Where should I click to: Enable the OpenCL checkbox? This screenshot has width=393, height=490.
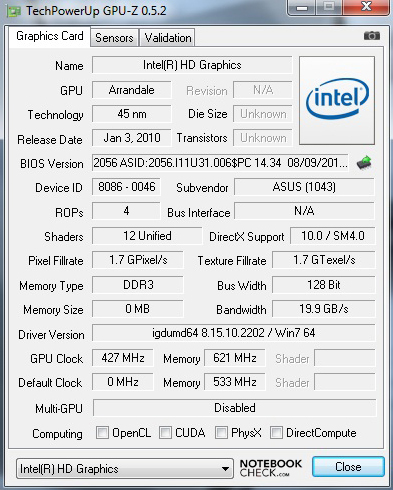(102, 433)
